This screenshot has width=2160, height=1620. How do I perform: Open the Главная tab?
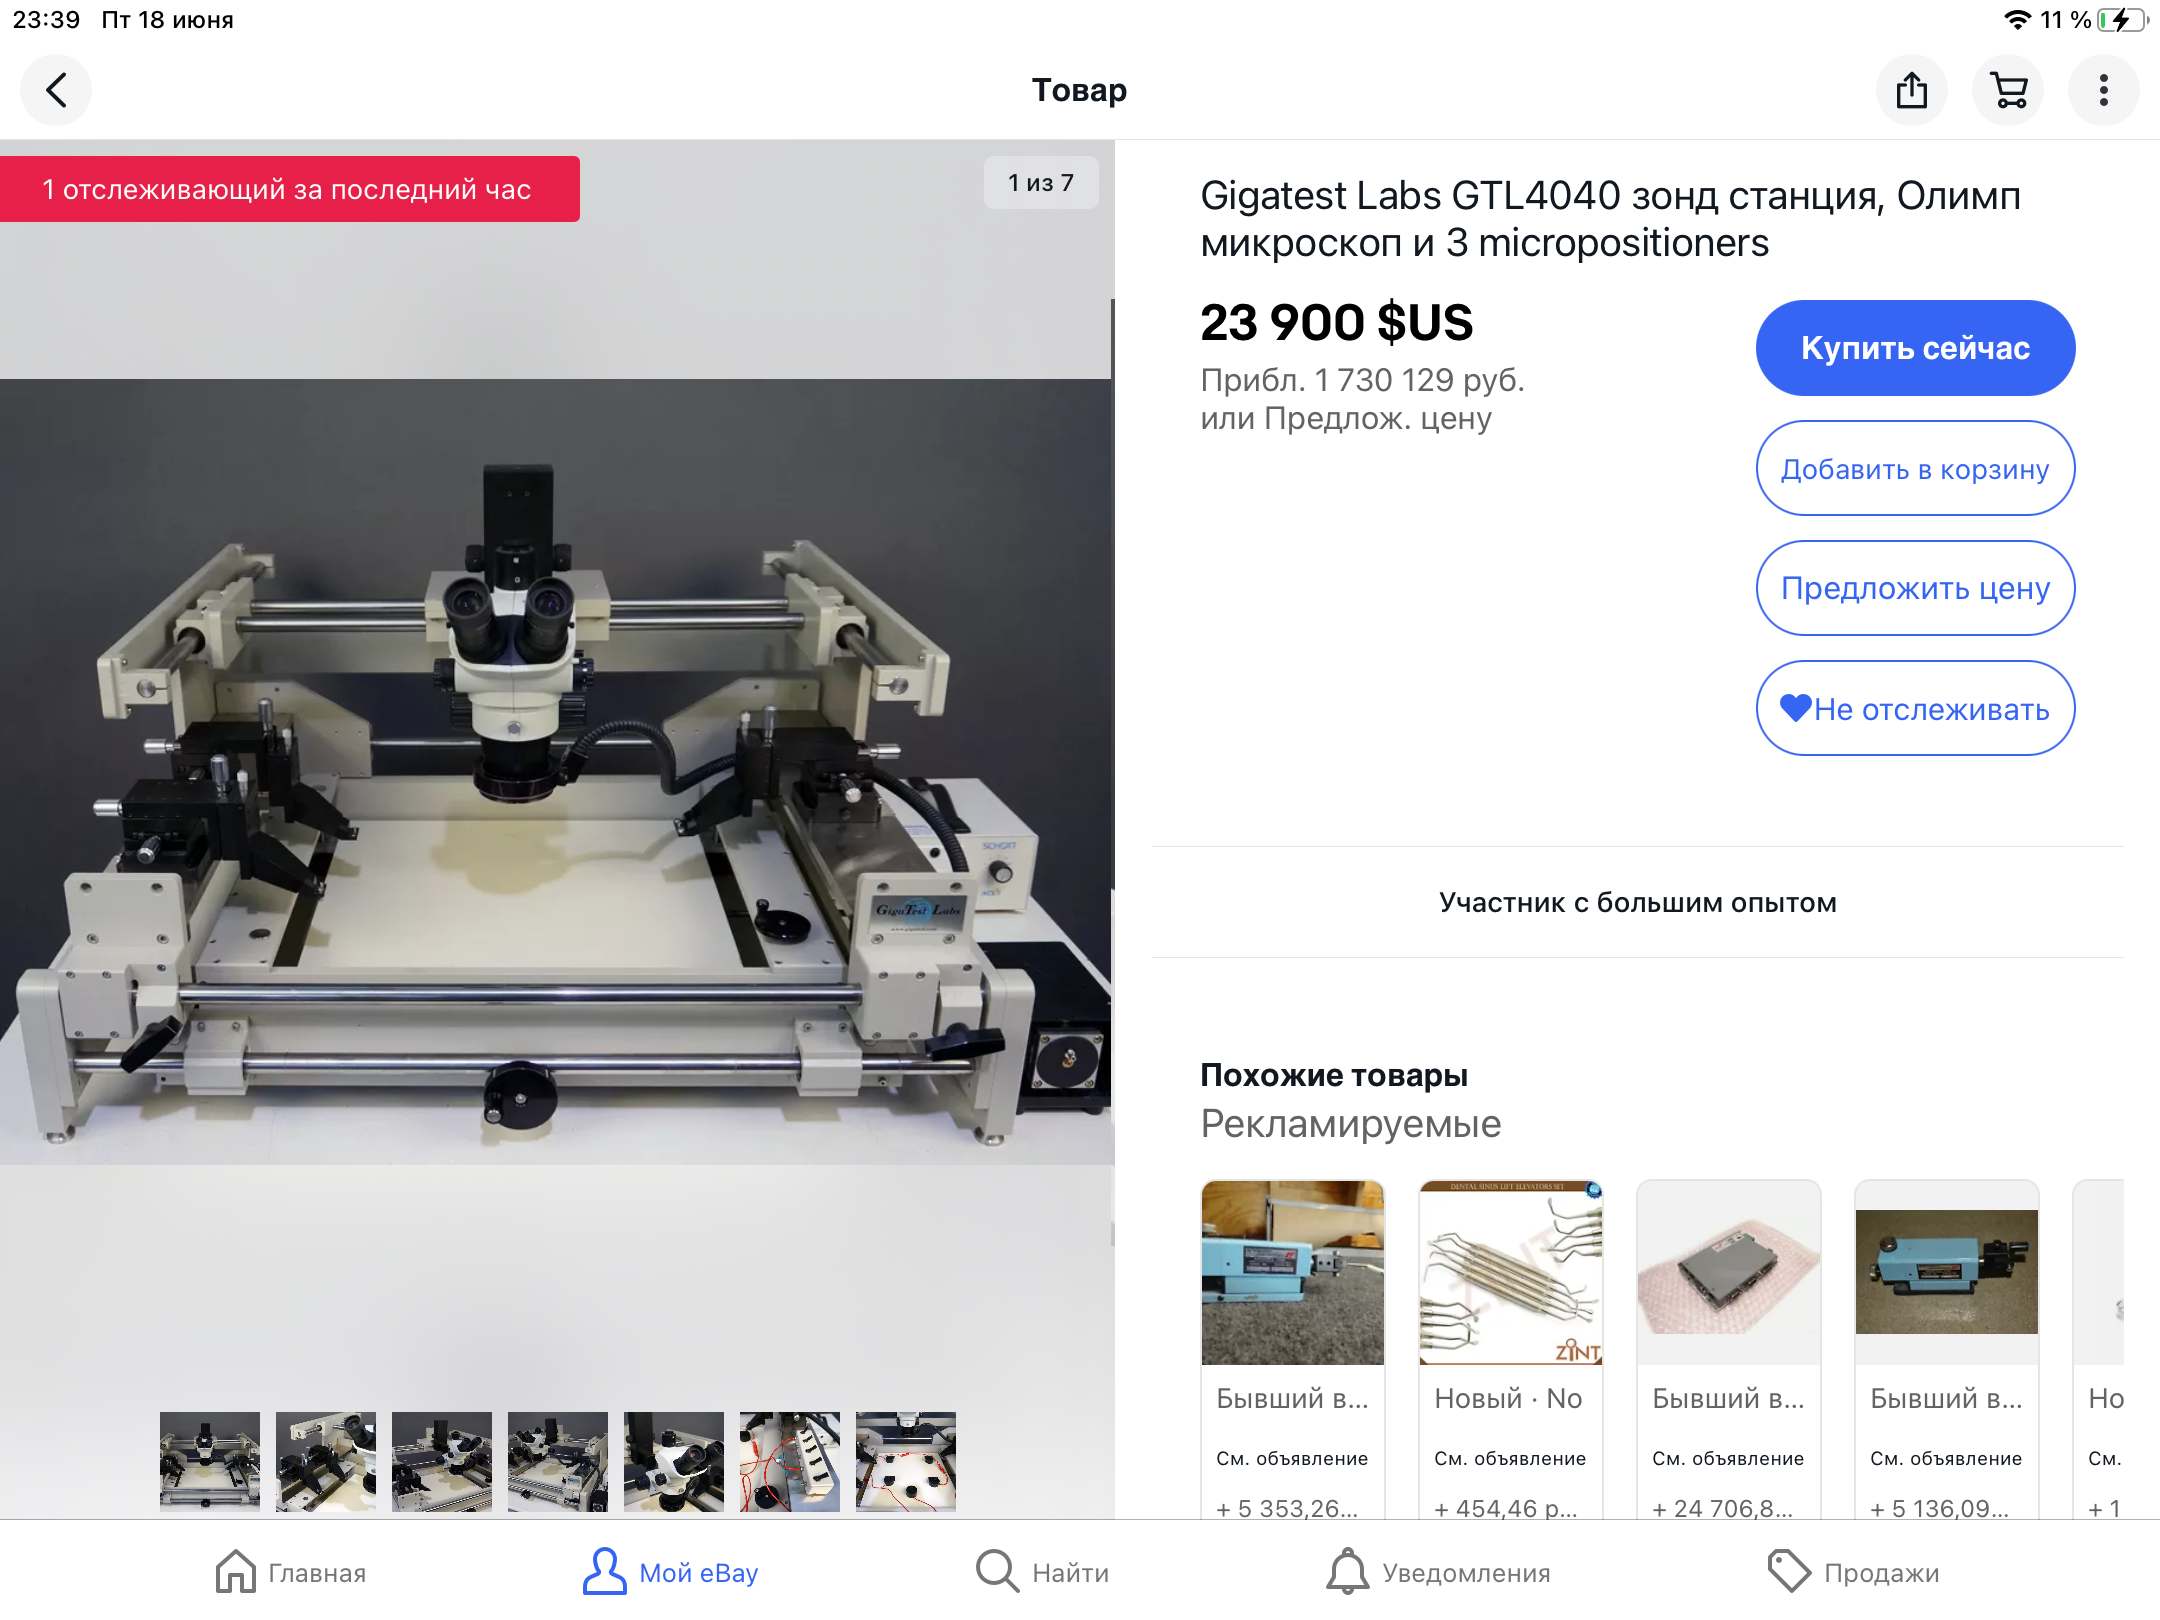pos(291,1572)
